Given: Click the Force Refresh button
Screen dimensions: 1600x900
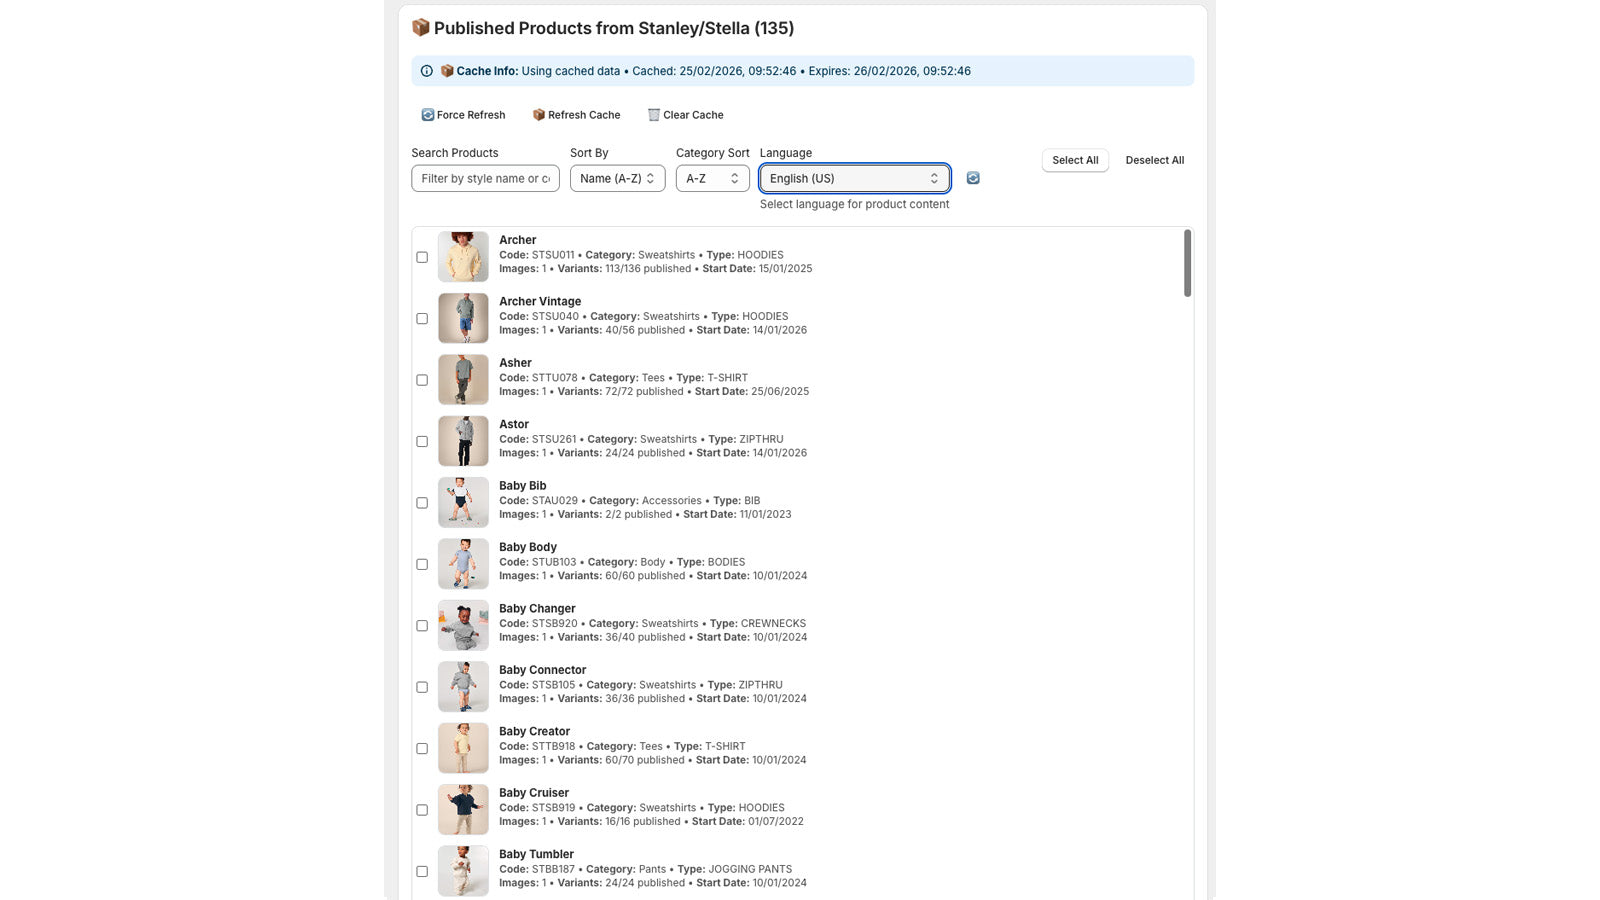Looking at the screenshot, I should [463, 115].
